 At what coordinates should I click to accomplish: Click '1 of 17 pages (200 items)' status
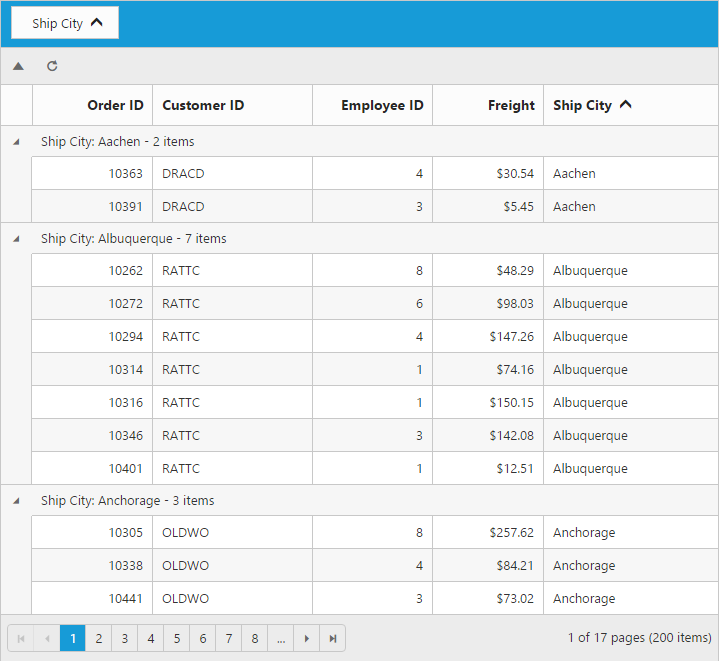pos(640,638)
